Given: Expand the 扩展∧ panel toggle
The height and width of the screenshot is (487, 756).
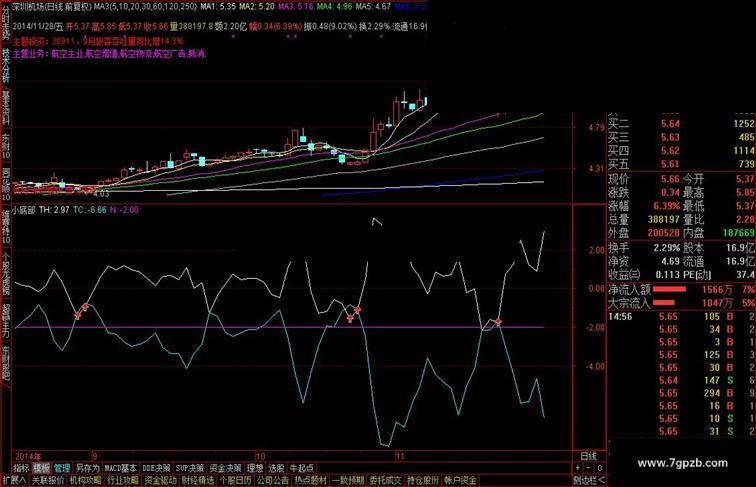Looking at the screenshot, I should pos(14,480).
